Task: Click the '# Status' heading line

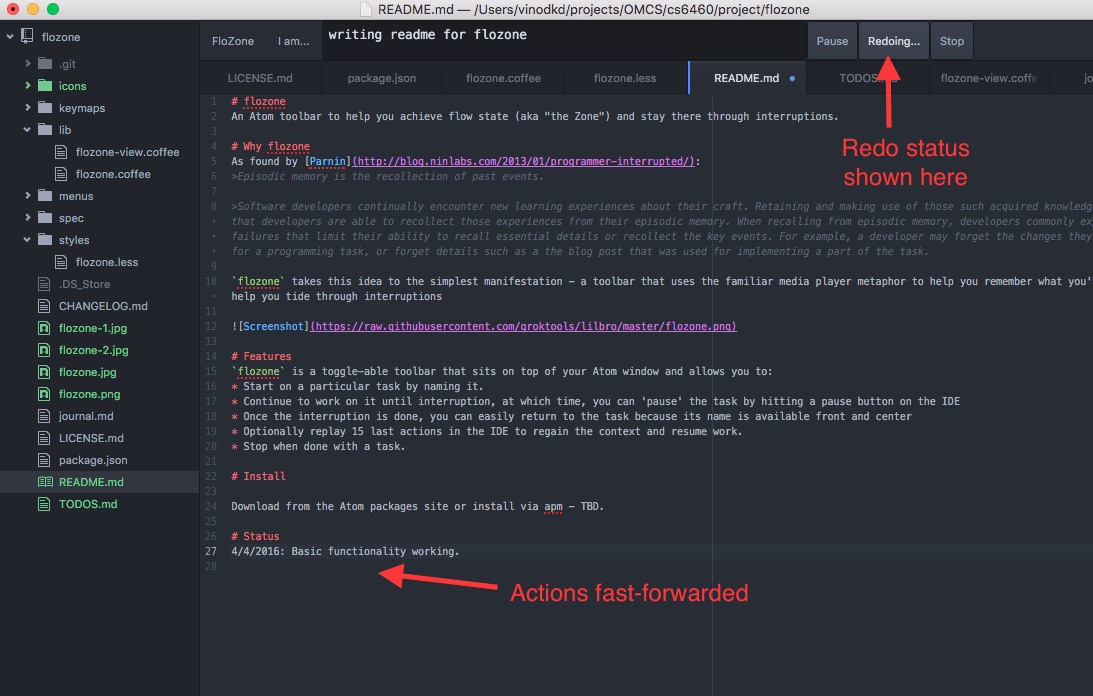Action: tap(255, 536)
